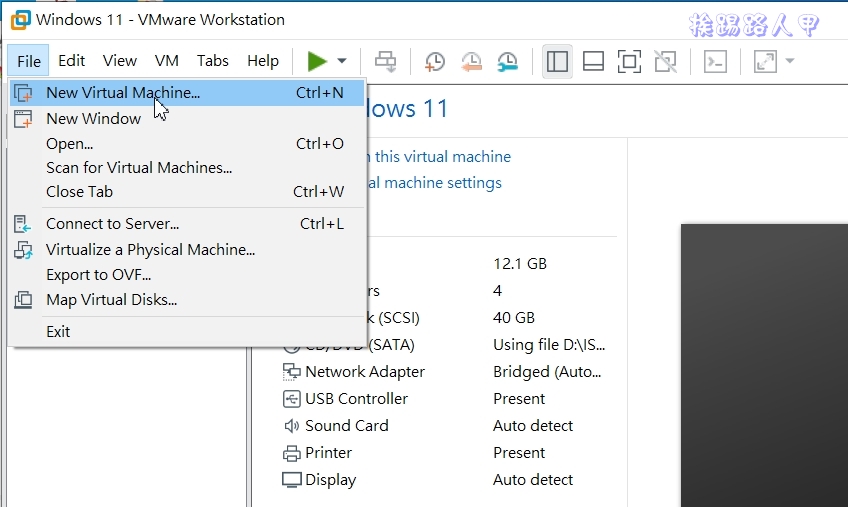The height and width of the screenshot is (507, 848).
Task: Click the processors value 4
Action: tap(498, 291)
